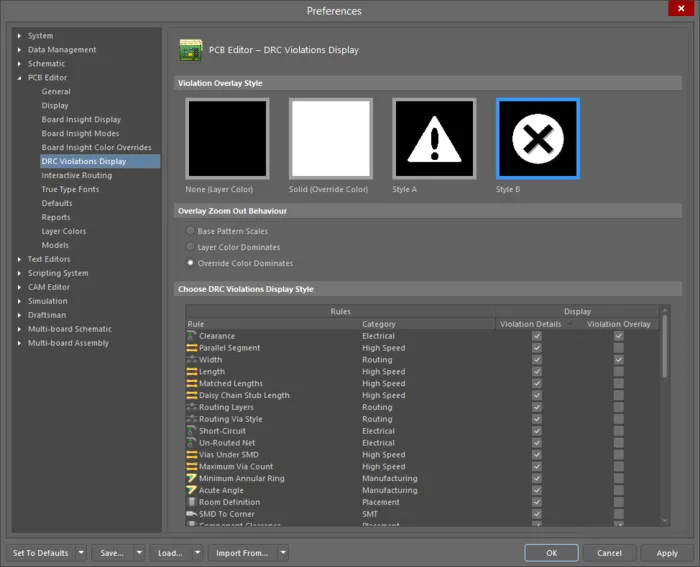This screenshot has width=700, height=567.
Task: Click the Vias Under SMD rule icon
Action: [x=192, y=455]
